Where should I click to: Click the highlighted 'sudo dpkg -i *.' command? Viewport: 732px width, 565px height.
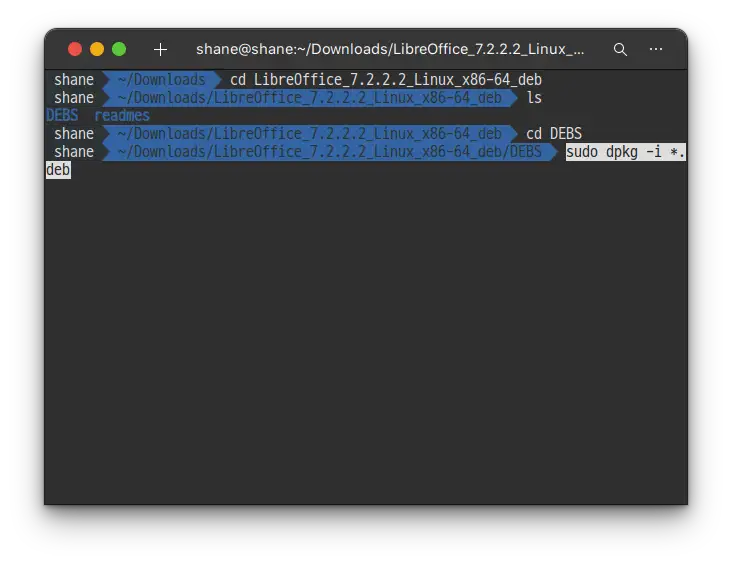(626, 152)
